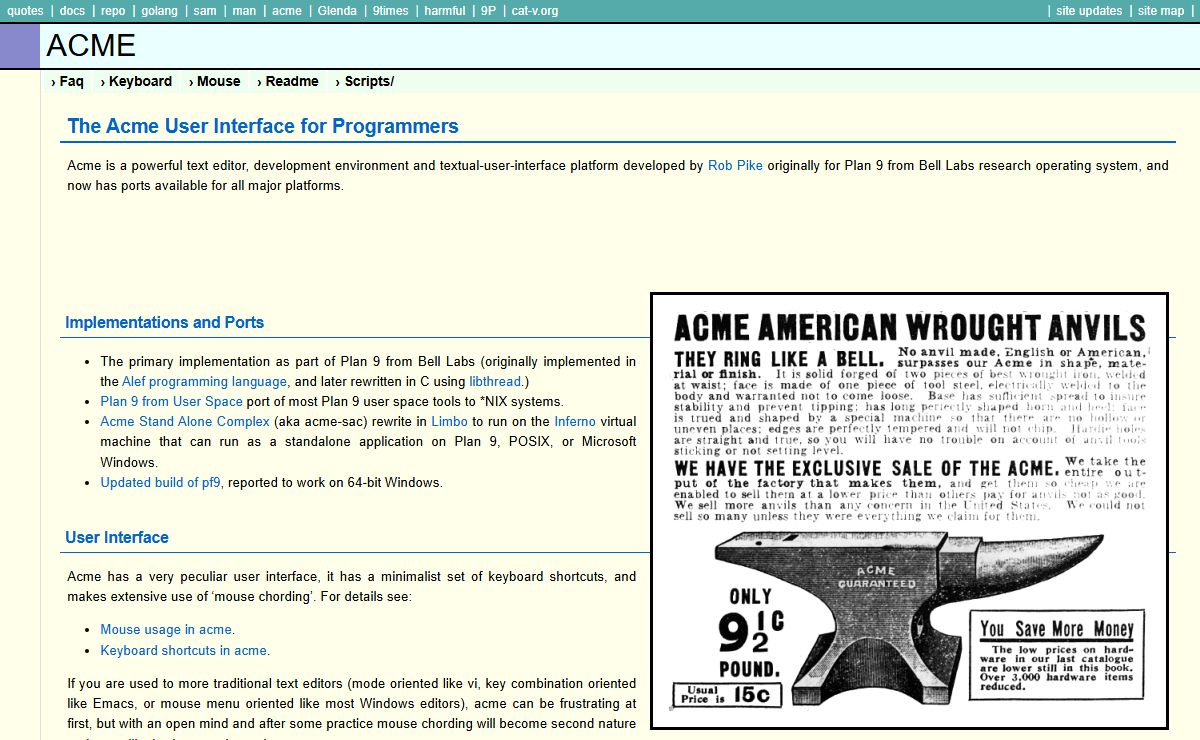
Task: Open Alef programming language link
Action: tap(205, 382)
